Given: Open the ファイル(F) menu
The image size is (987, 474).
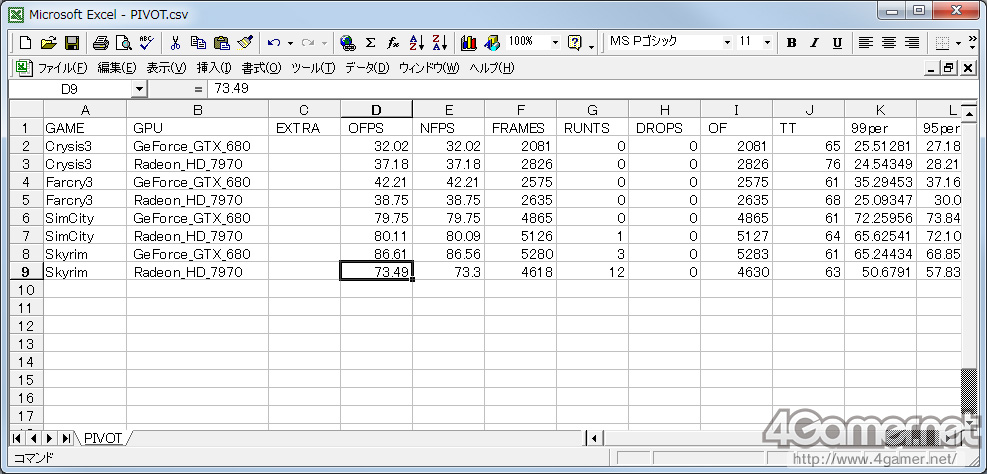Looking at the screenshot, I should (x=63, y=68).
